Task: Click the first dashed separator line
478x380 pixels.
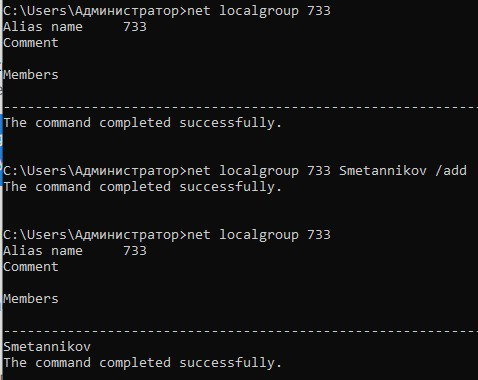Action: 241,107
